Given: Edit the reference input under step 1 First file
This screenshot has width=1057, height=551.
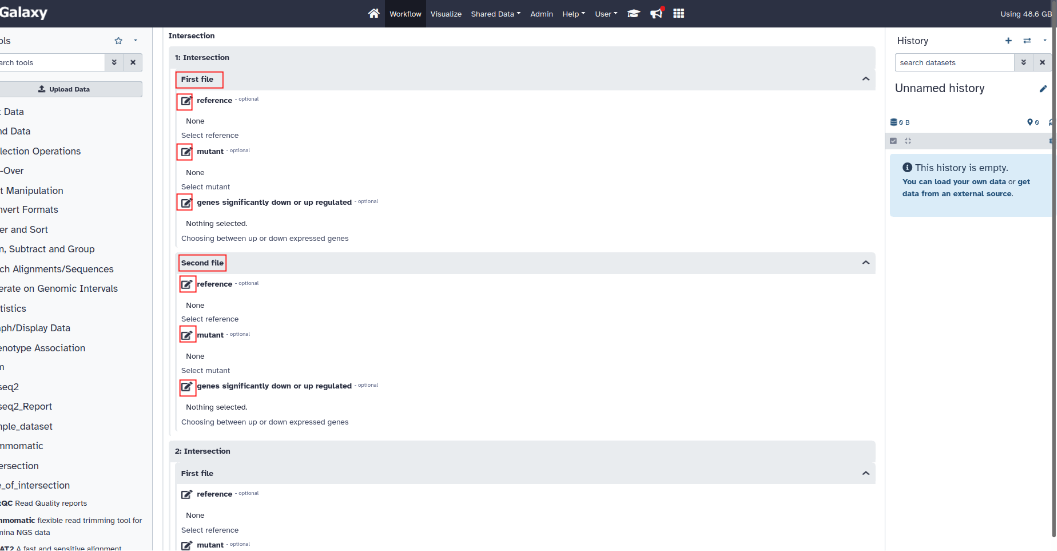Looking at the screenshot, I should tap(186, 101).
